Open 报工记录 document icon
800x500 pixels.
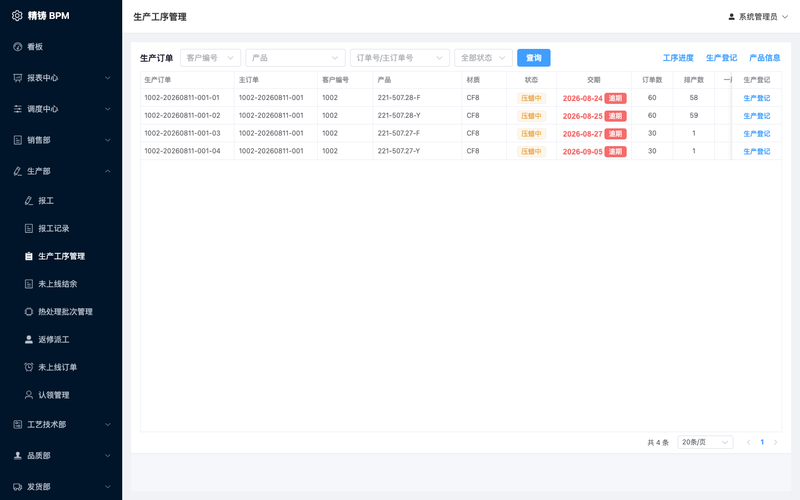coord(29,228)
